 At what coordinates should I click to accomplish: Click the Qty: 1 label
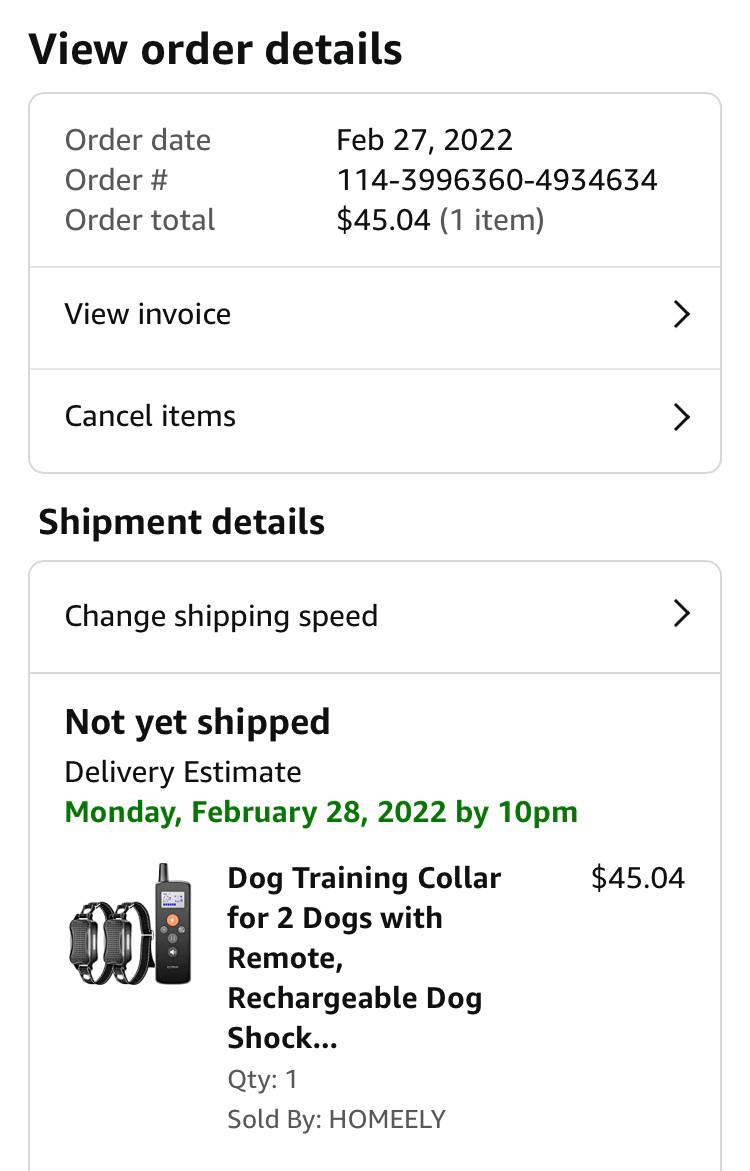coord(262,1079)
